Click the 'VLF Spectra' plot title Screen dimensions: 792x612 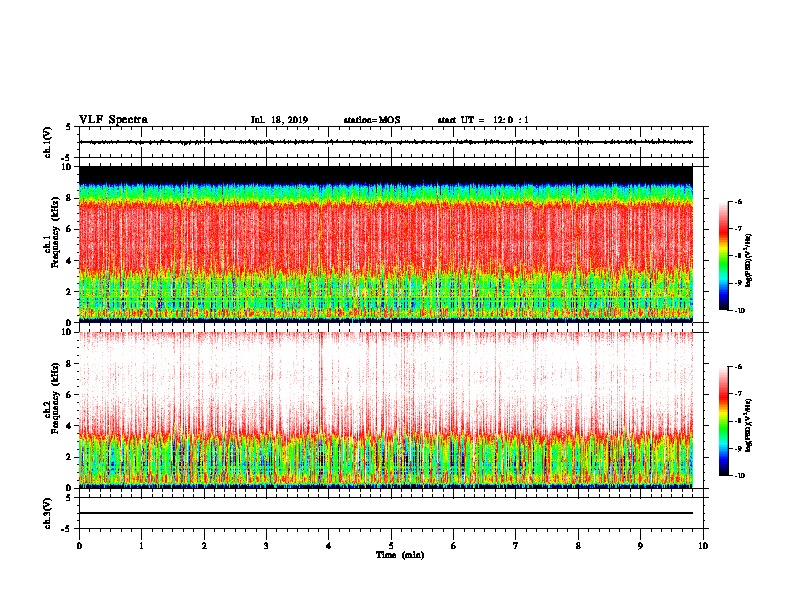113,120
